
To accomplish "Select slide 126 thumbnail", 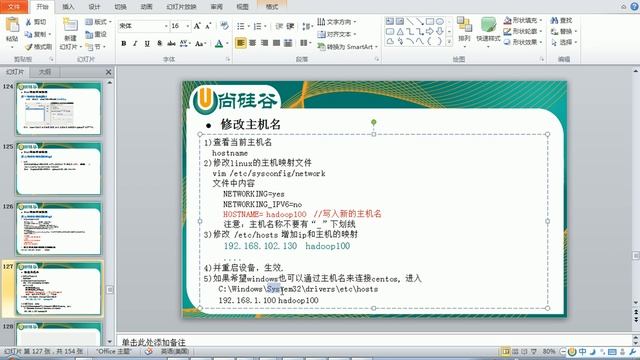I will click(58, 229).
